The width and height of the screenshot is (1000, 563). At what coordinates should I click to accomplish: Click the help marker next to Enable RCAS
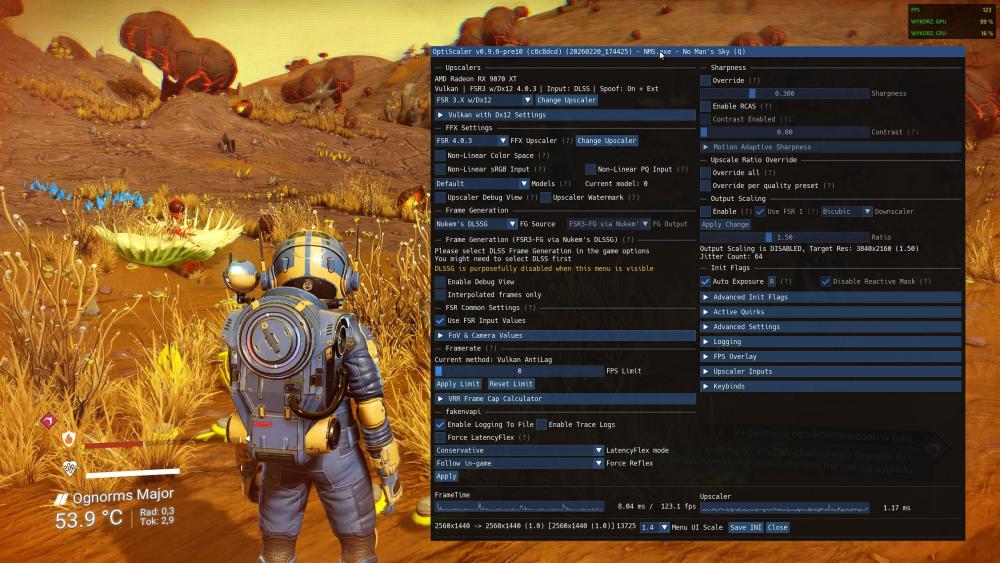pos(766,106)
